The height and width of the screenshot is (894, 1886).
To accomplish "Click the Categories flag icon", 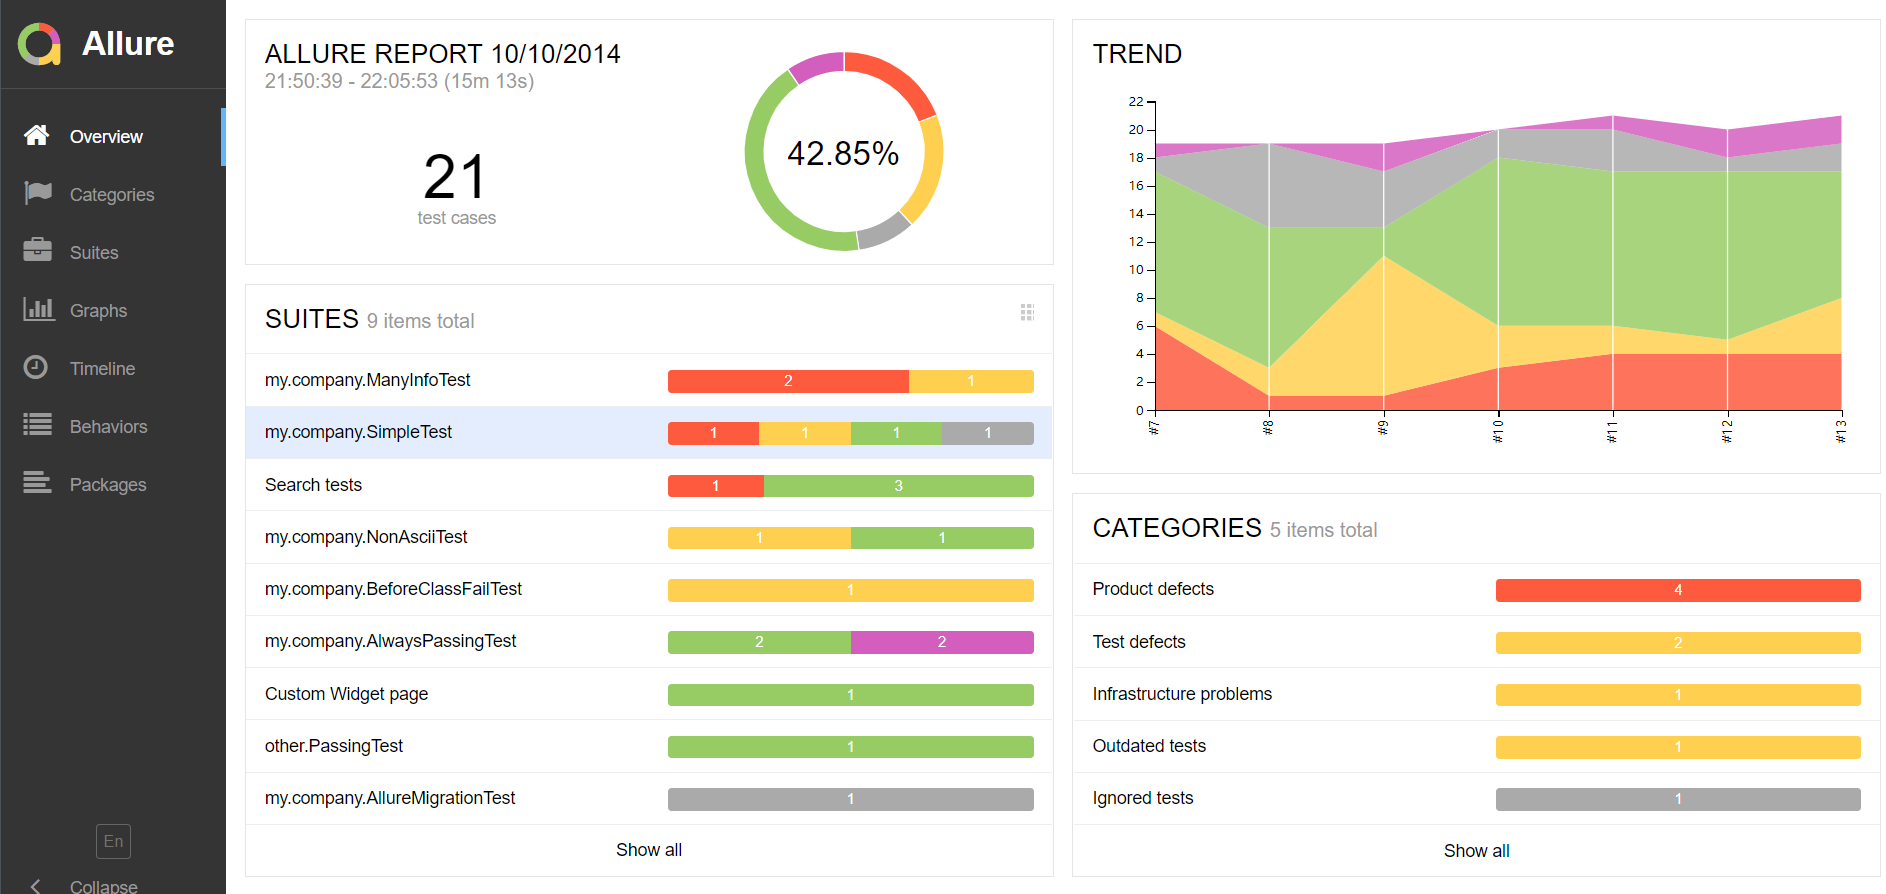I will [38, 192].
